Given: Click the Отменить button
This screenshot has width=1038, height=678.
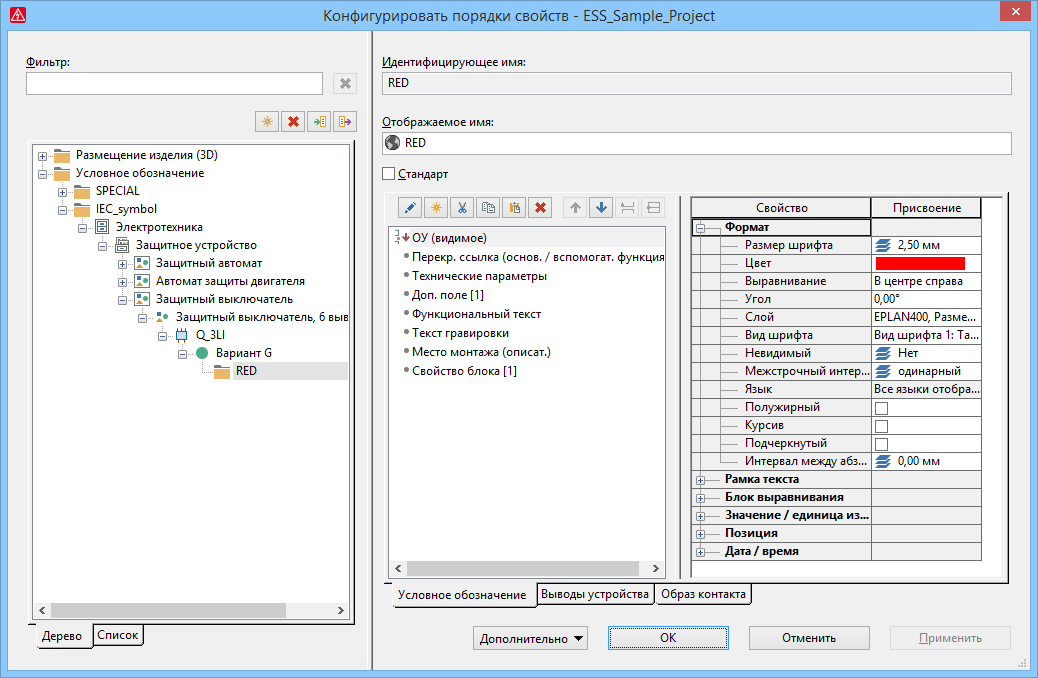Looking at the screenshot, I should pyautogui.click(x=809, y=638).
